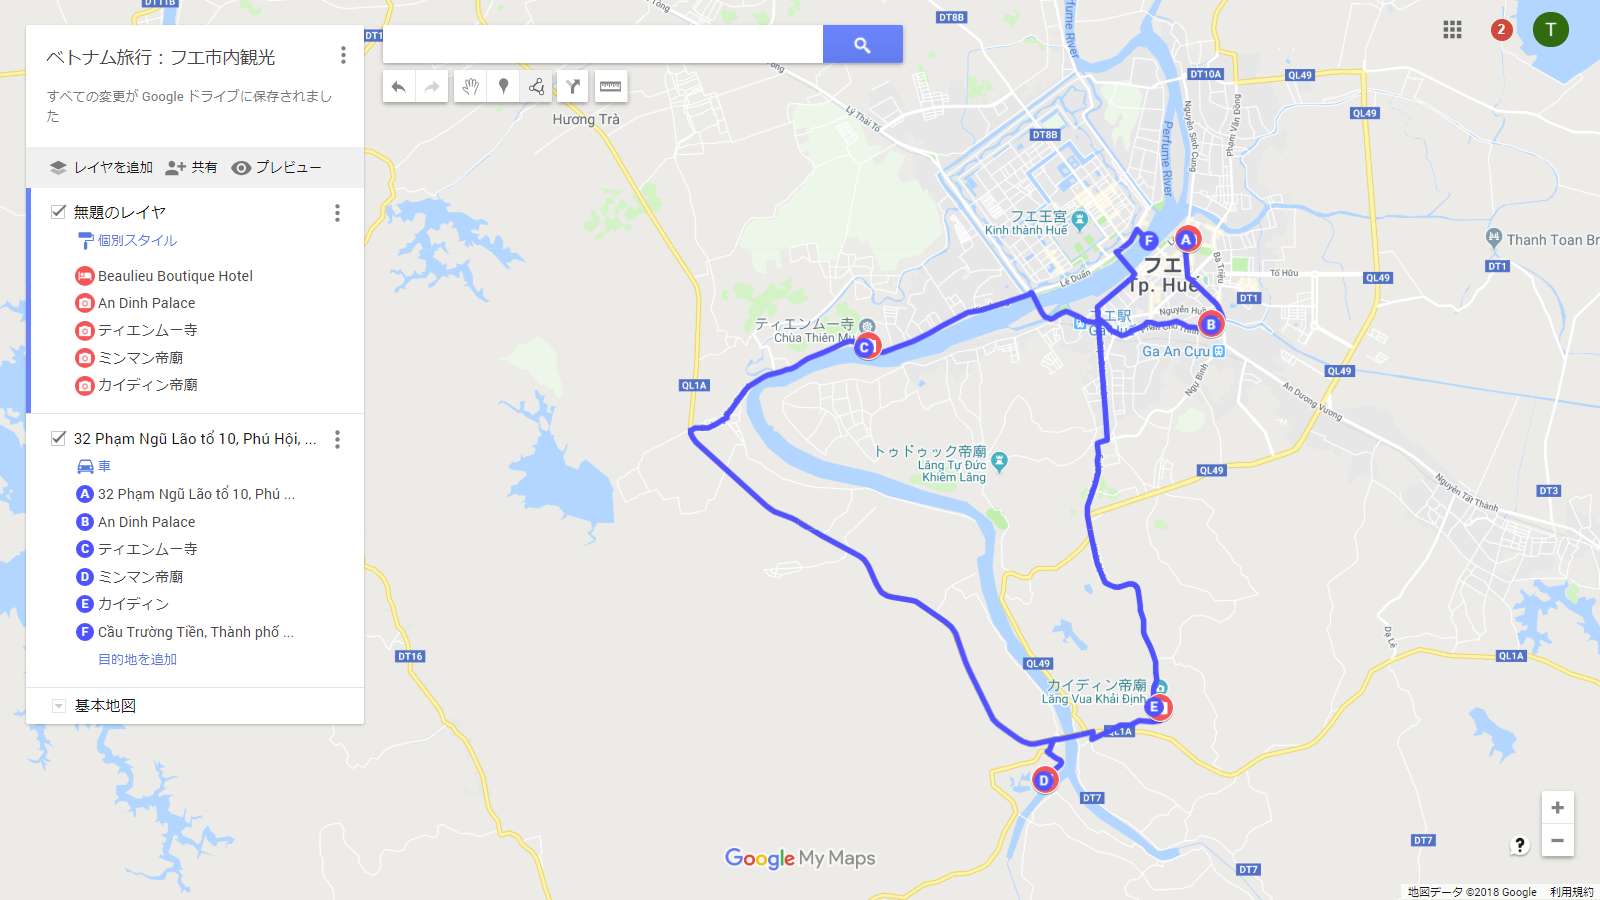Image resolution: width=1600 pixels, height=900 pixels.
Task: Select the measure distance ruler tool
Action: (x=610, y=87)
